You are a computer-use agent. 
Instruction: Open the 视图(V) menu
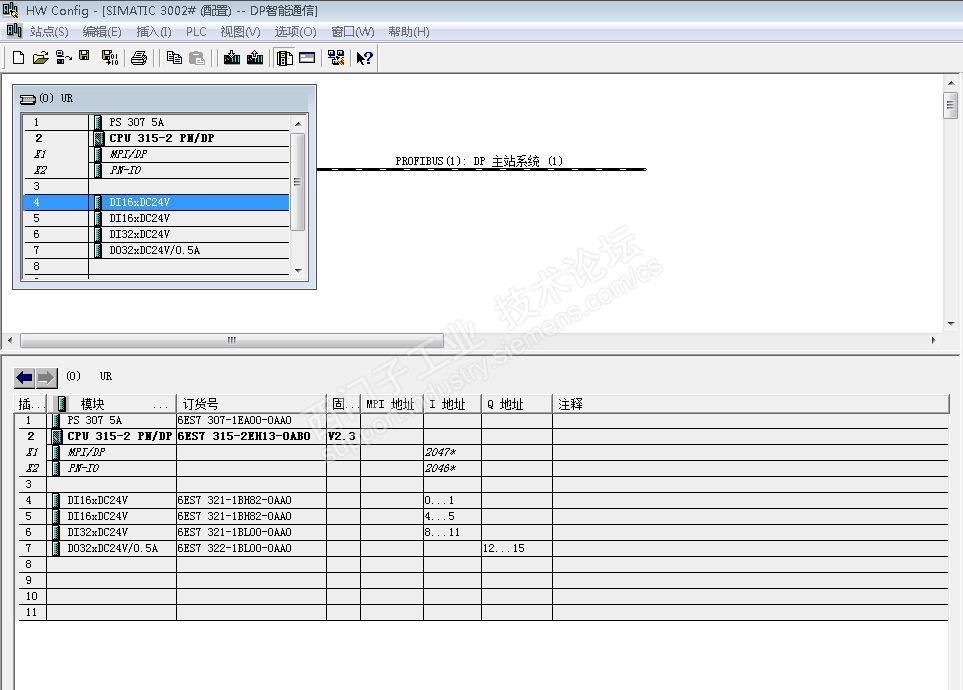pyautogui.click(x=240, y=31)
